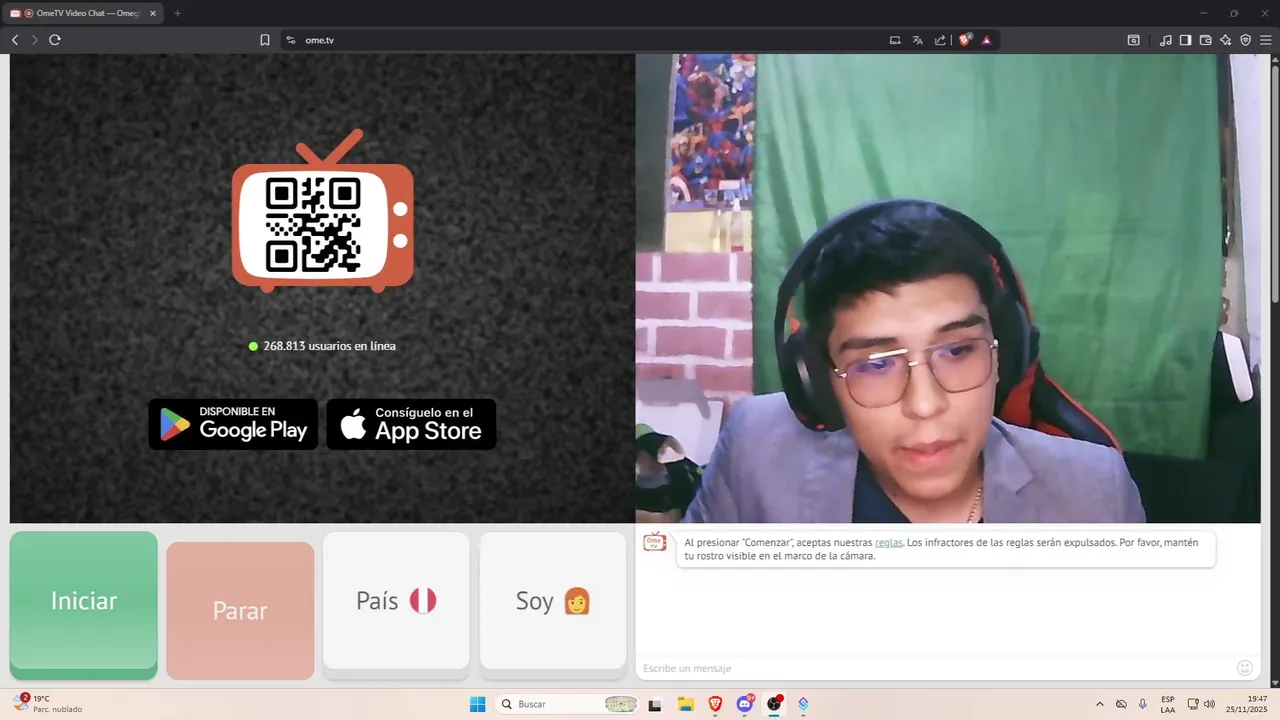1280x720 pixels.
Task: Click the browser forward arrow
Action: [34, 40]
